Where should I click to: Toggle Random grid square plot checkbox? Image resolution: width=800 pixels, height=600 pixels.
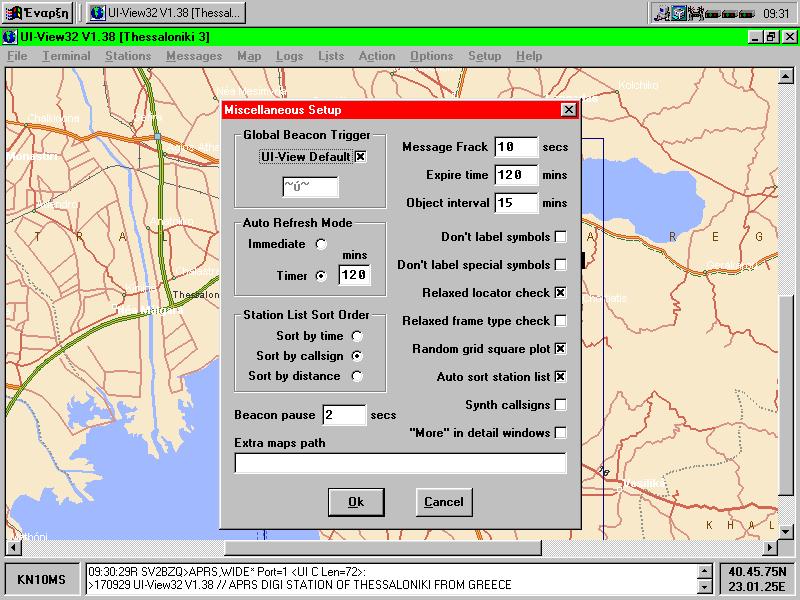point(560,349)
